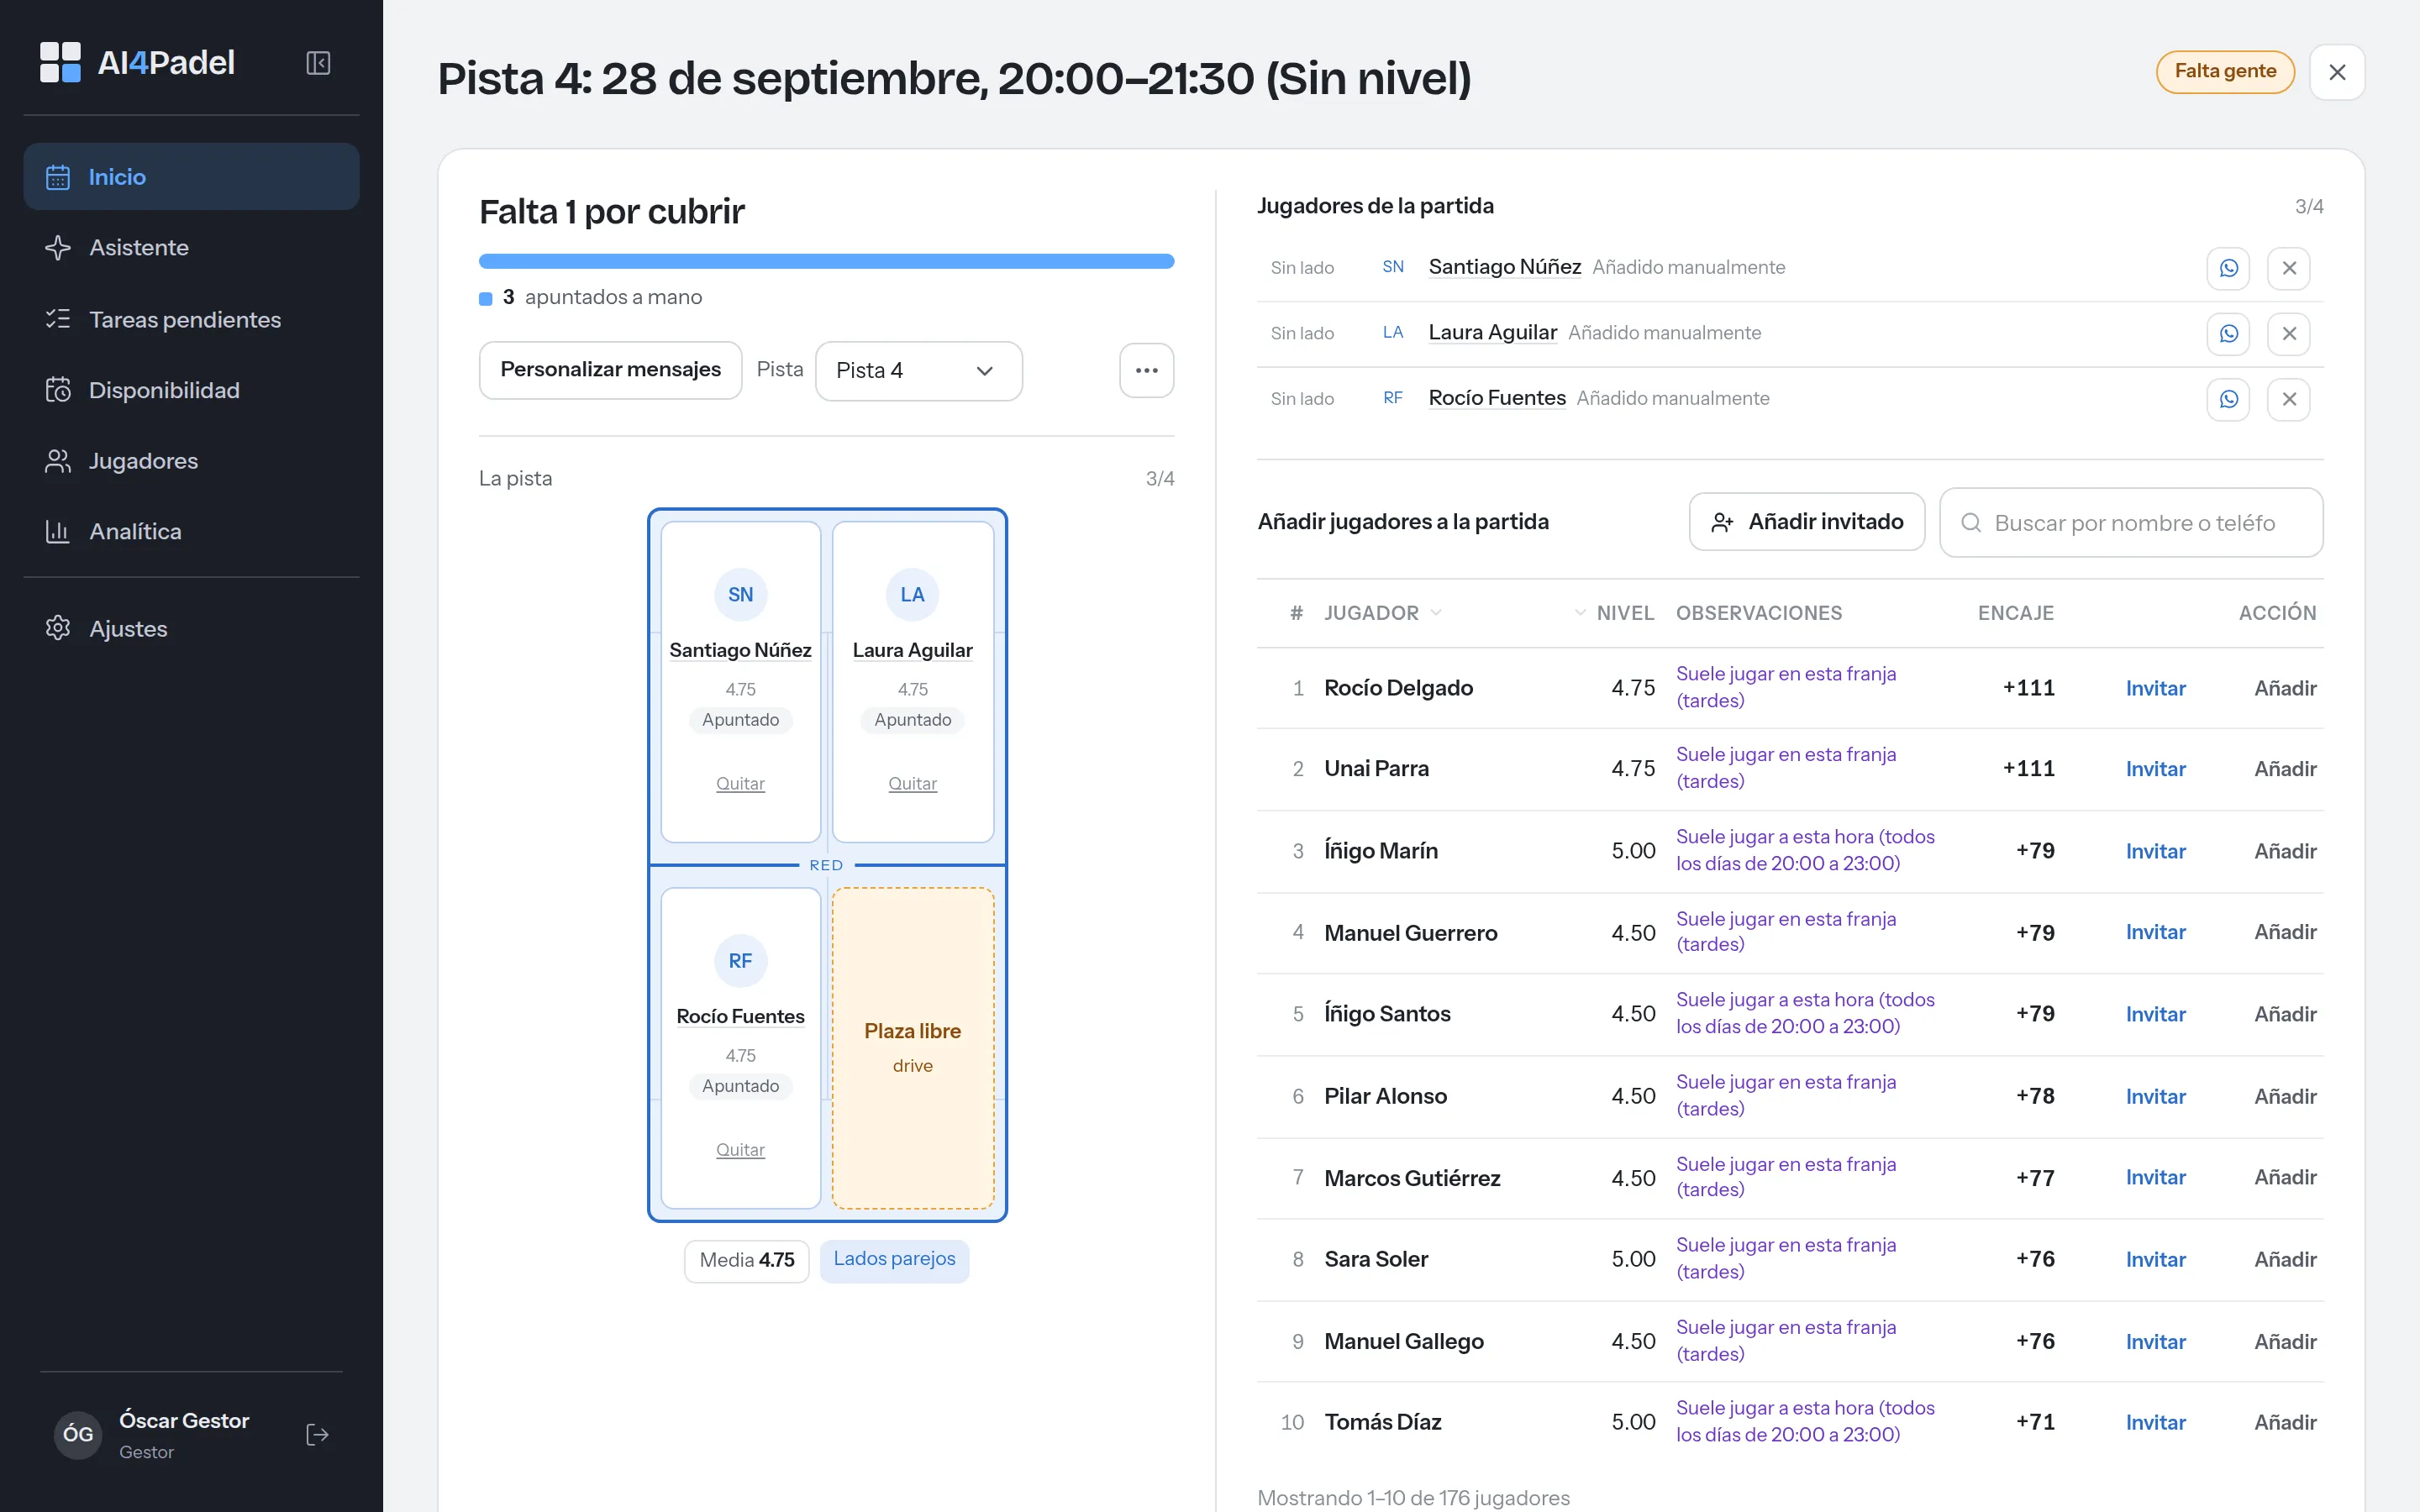
Task: Collapse the sidebar with the panel icon
Action: (318, 63)
